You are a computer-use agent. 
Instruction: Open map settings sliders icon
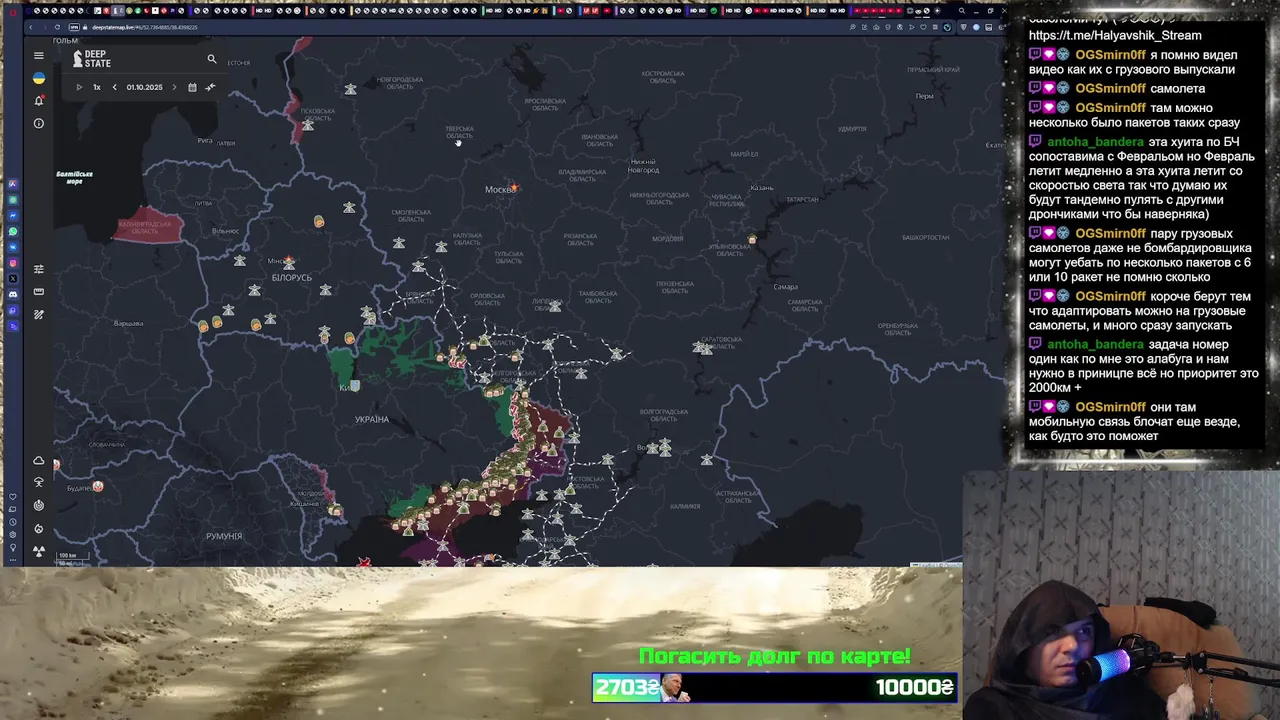(39, 269)
